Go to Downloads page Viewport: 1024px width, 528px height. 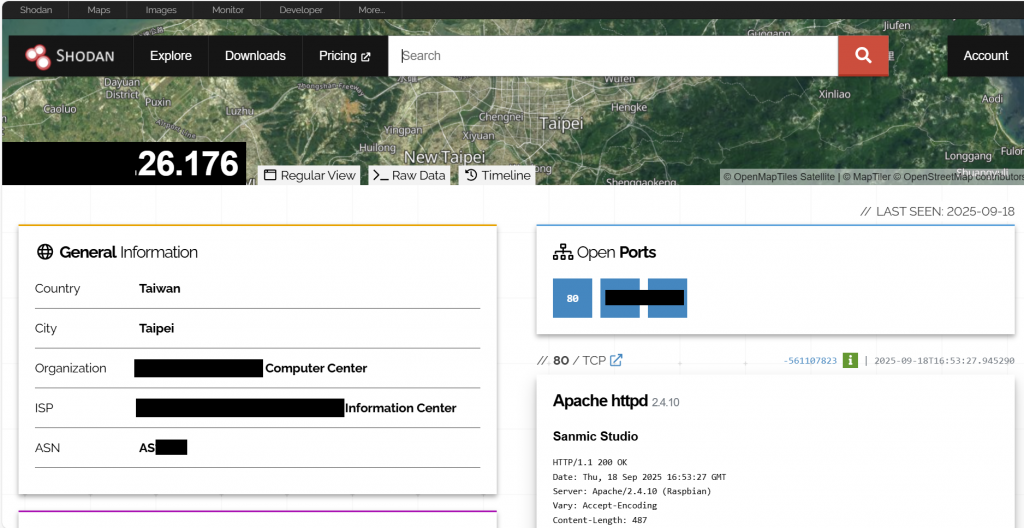tap(255, 56)
